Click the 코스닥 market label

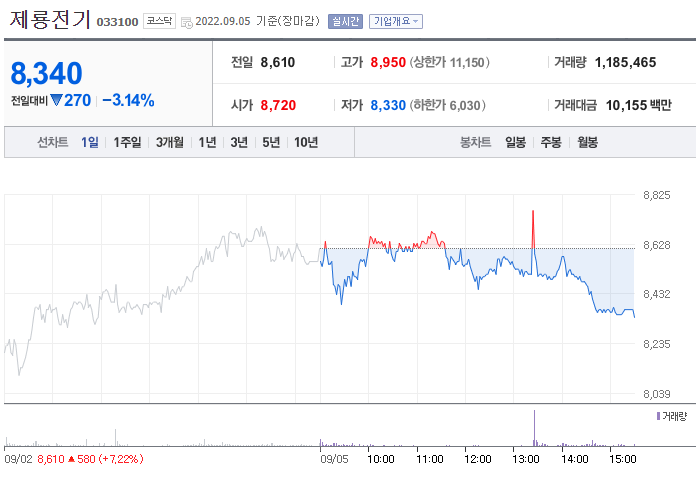tap(159, 21)
